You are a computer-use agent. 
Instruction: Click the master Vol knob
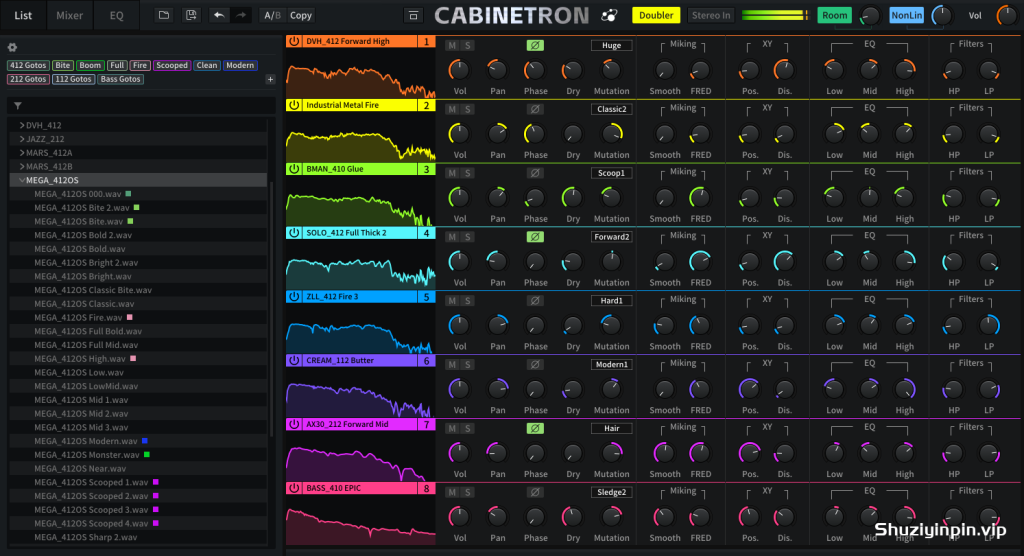[1006, 16]
